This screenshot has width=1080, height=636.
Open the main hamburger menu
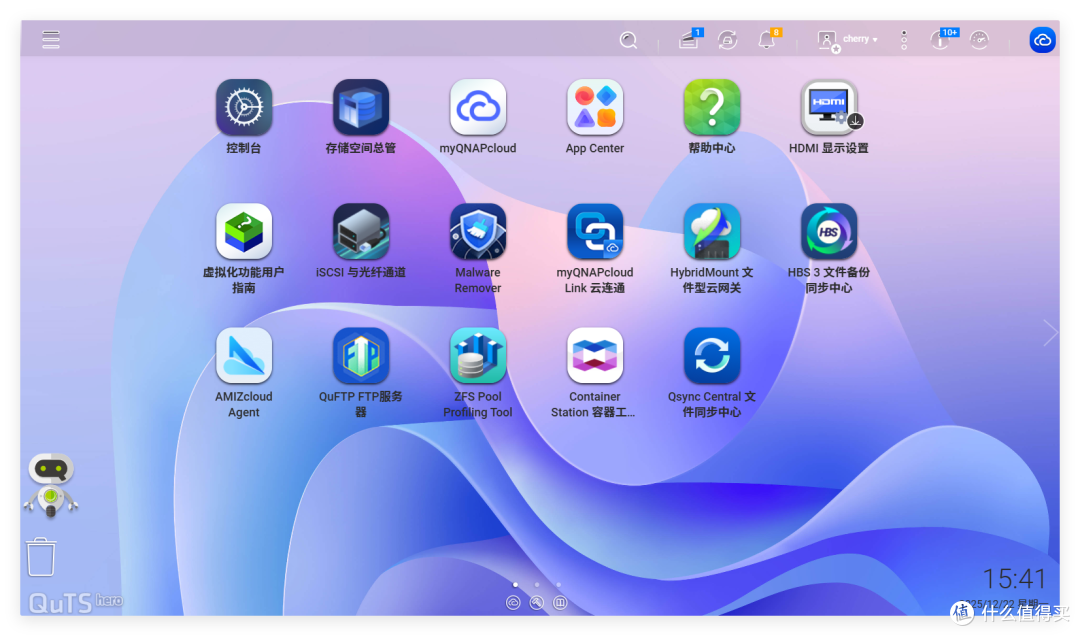[50, 39]
